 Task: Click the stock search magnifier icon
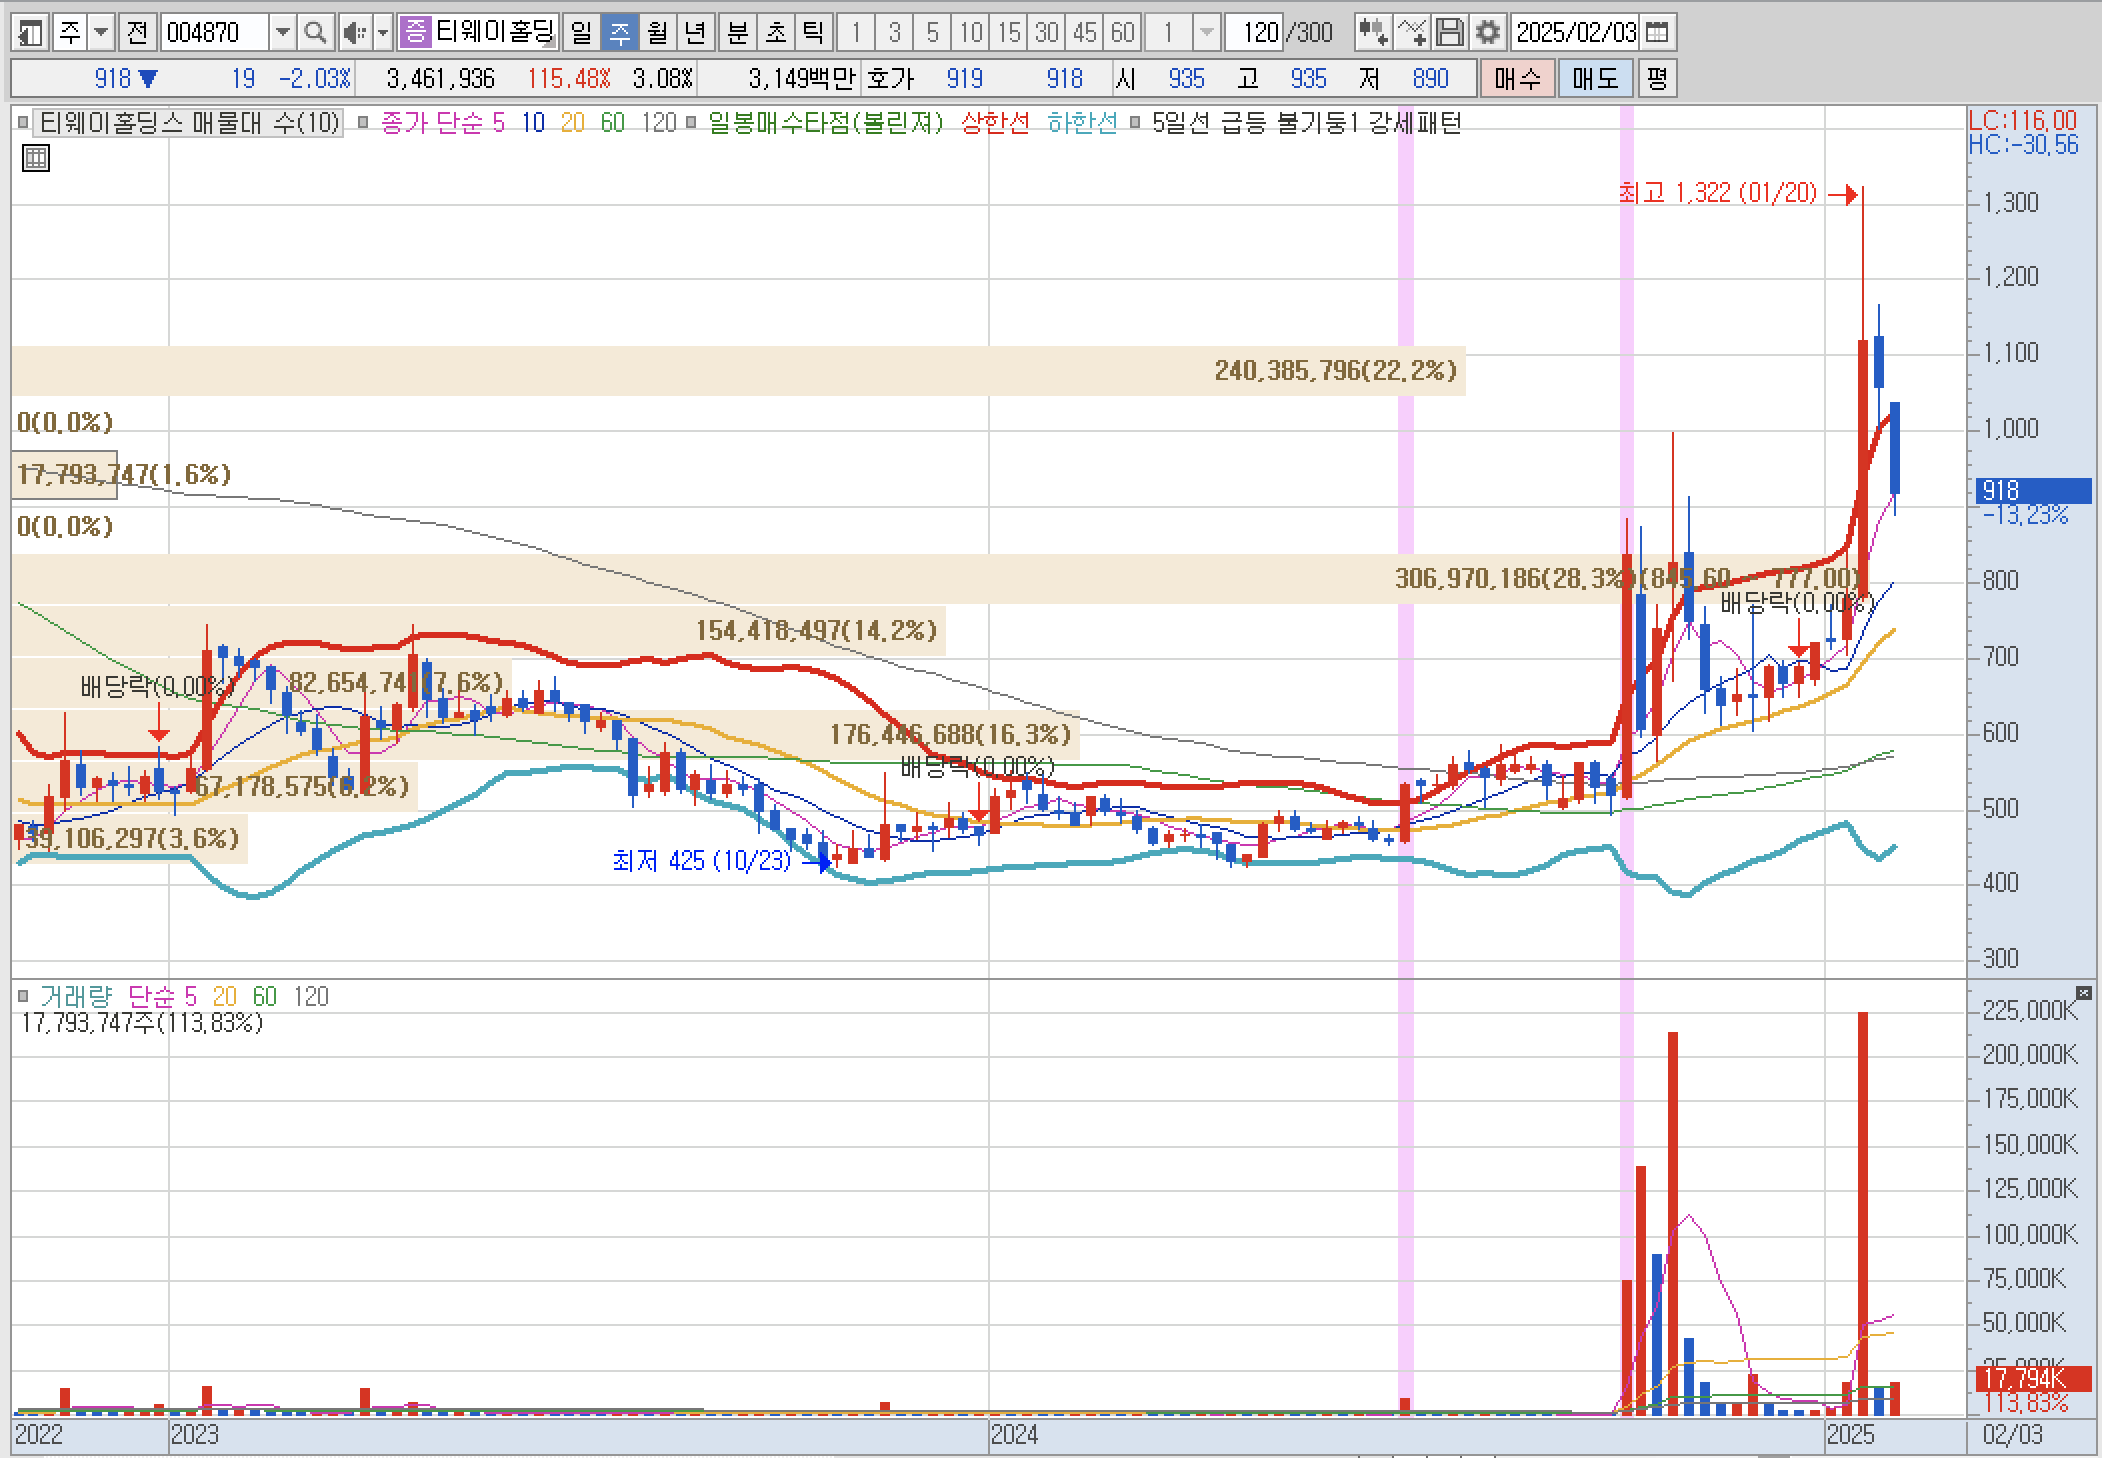coord(315,33)
